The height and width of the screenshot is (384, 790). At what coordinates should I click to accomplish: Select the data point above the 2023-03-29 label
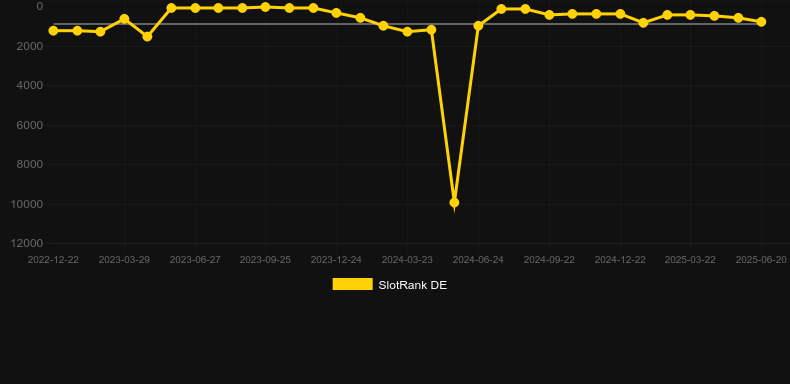tap(124, 19)
